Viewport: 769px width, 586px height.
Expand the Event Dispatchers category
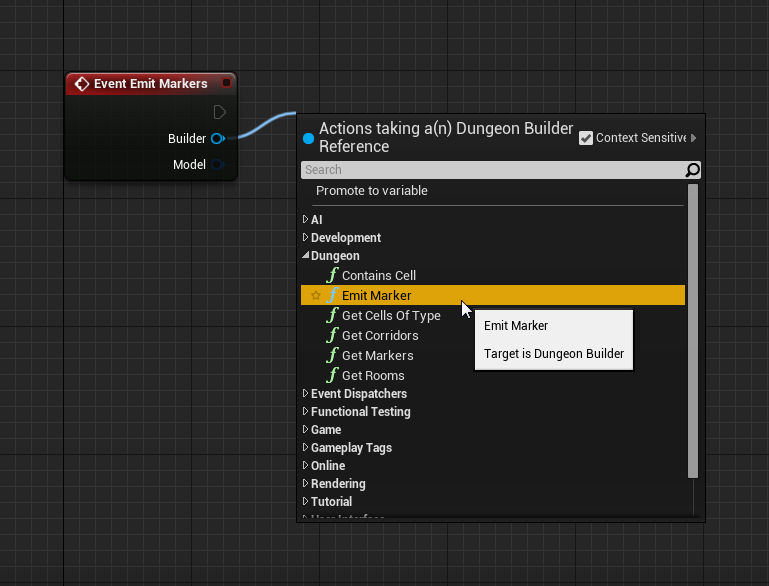(305, 393)
